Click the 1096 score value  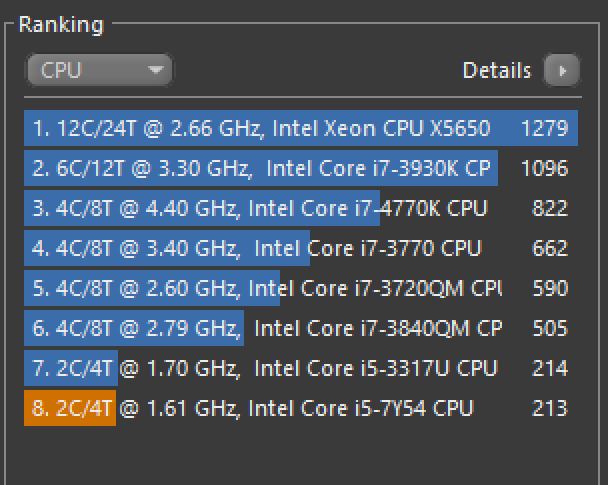(544, 168)
